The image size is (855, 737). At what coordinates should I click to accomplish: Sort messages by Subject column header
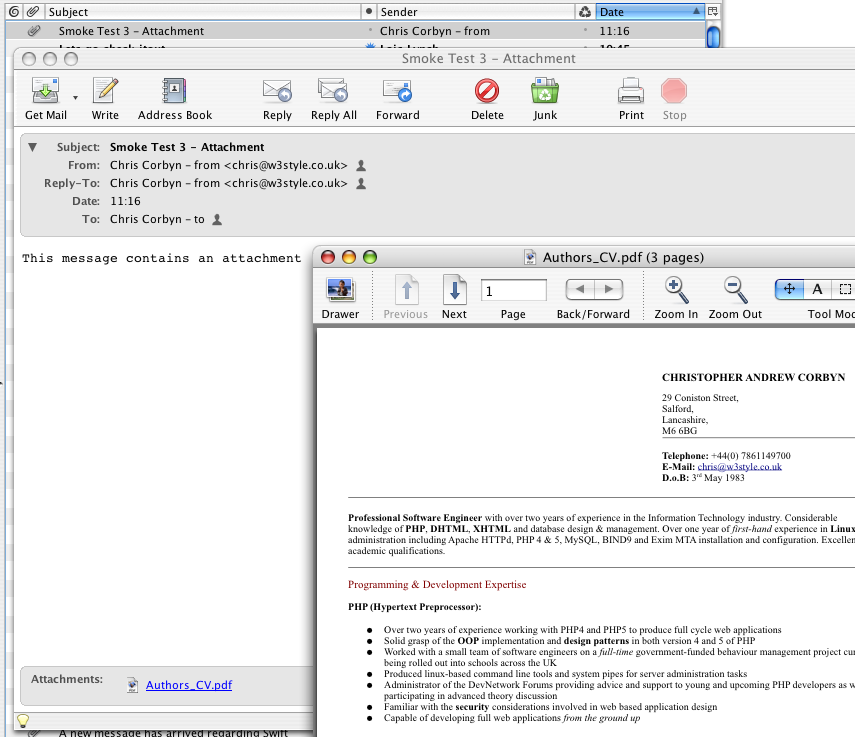click(x=200, y=12)
